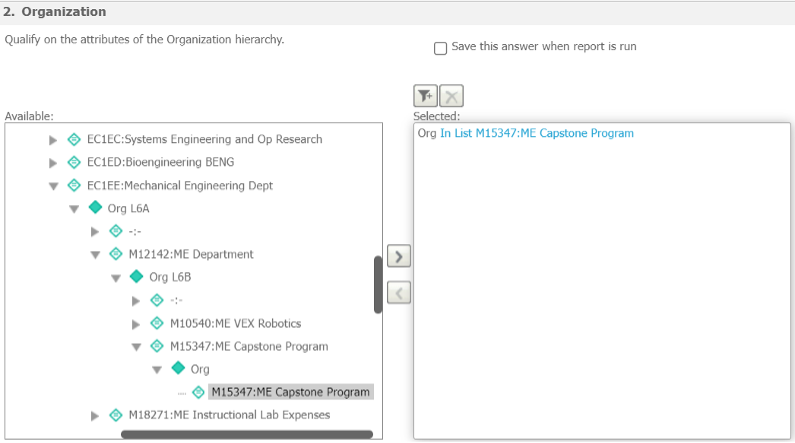
Task: Click the Available list horizontal scrollbar
Action: [x=247, y=434]
